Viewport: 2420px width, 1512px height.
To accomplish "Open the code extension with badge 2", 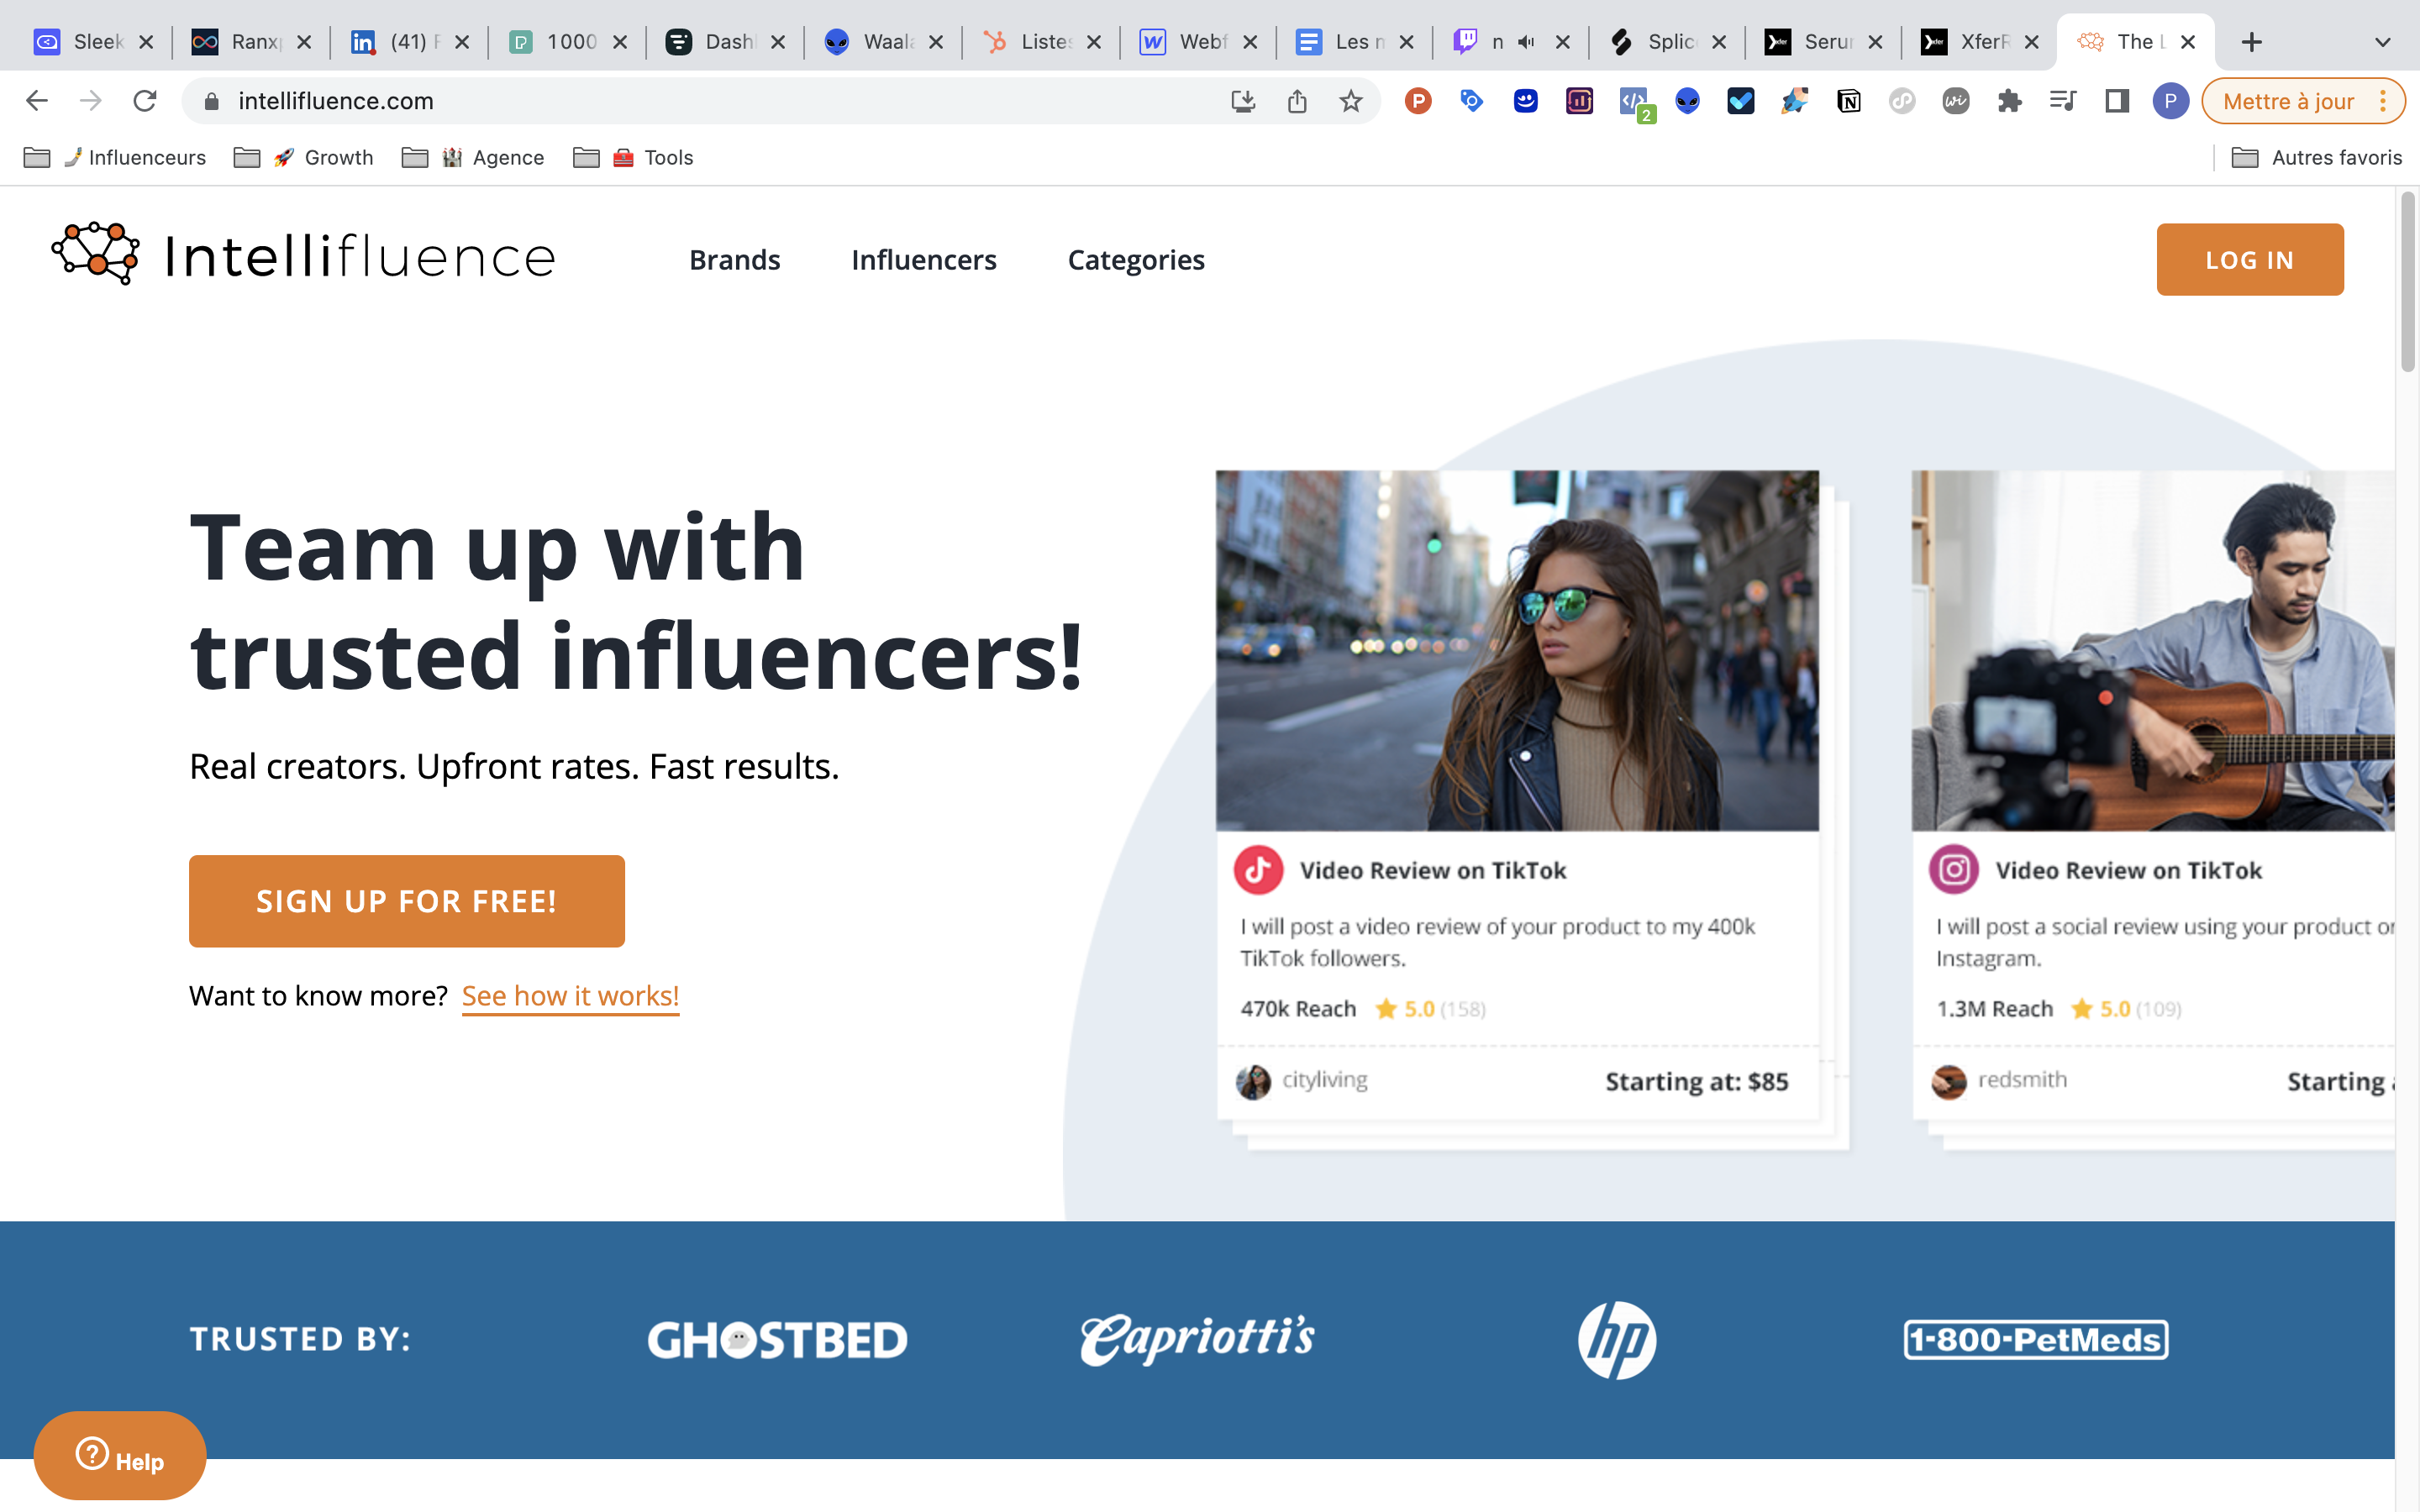I will point(1635,103).
